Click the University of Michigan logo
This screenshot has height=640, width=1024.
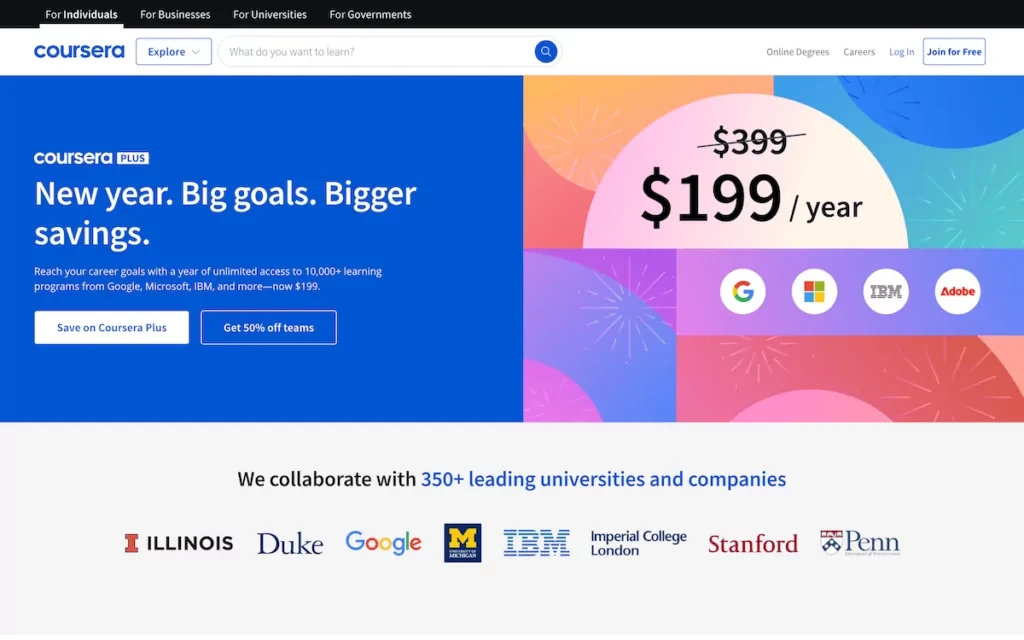463,543
